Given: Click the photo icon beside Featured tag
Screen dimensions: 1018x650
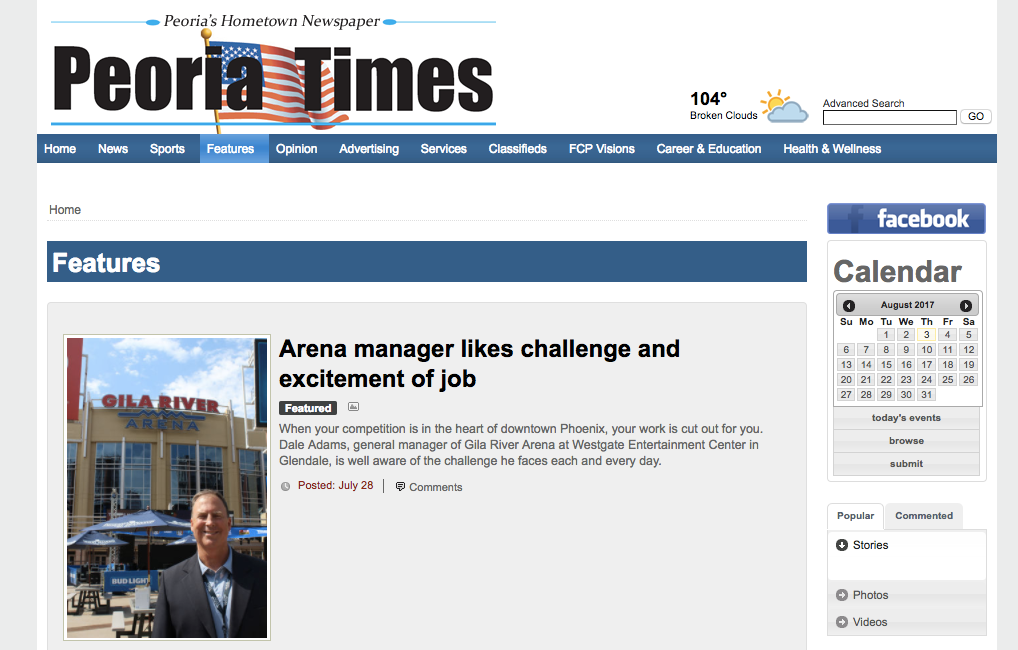Looking at the screenshot, I should pos(353,407).
